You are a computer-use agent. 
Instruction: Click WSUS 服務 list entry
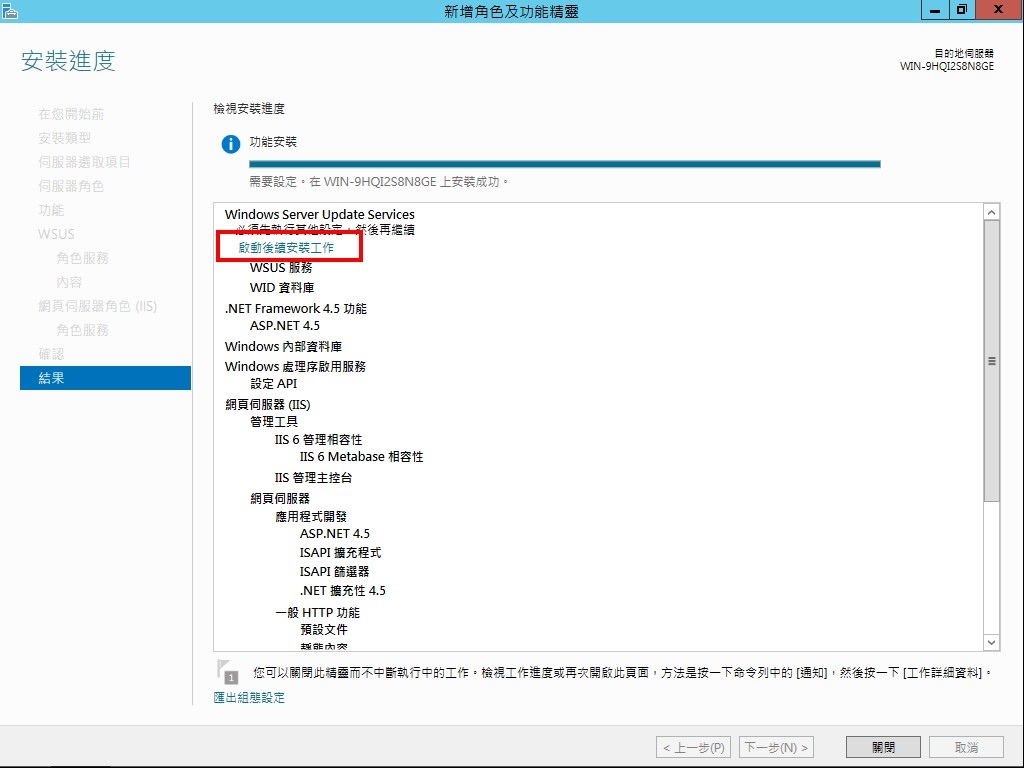(x=281, y=268)
